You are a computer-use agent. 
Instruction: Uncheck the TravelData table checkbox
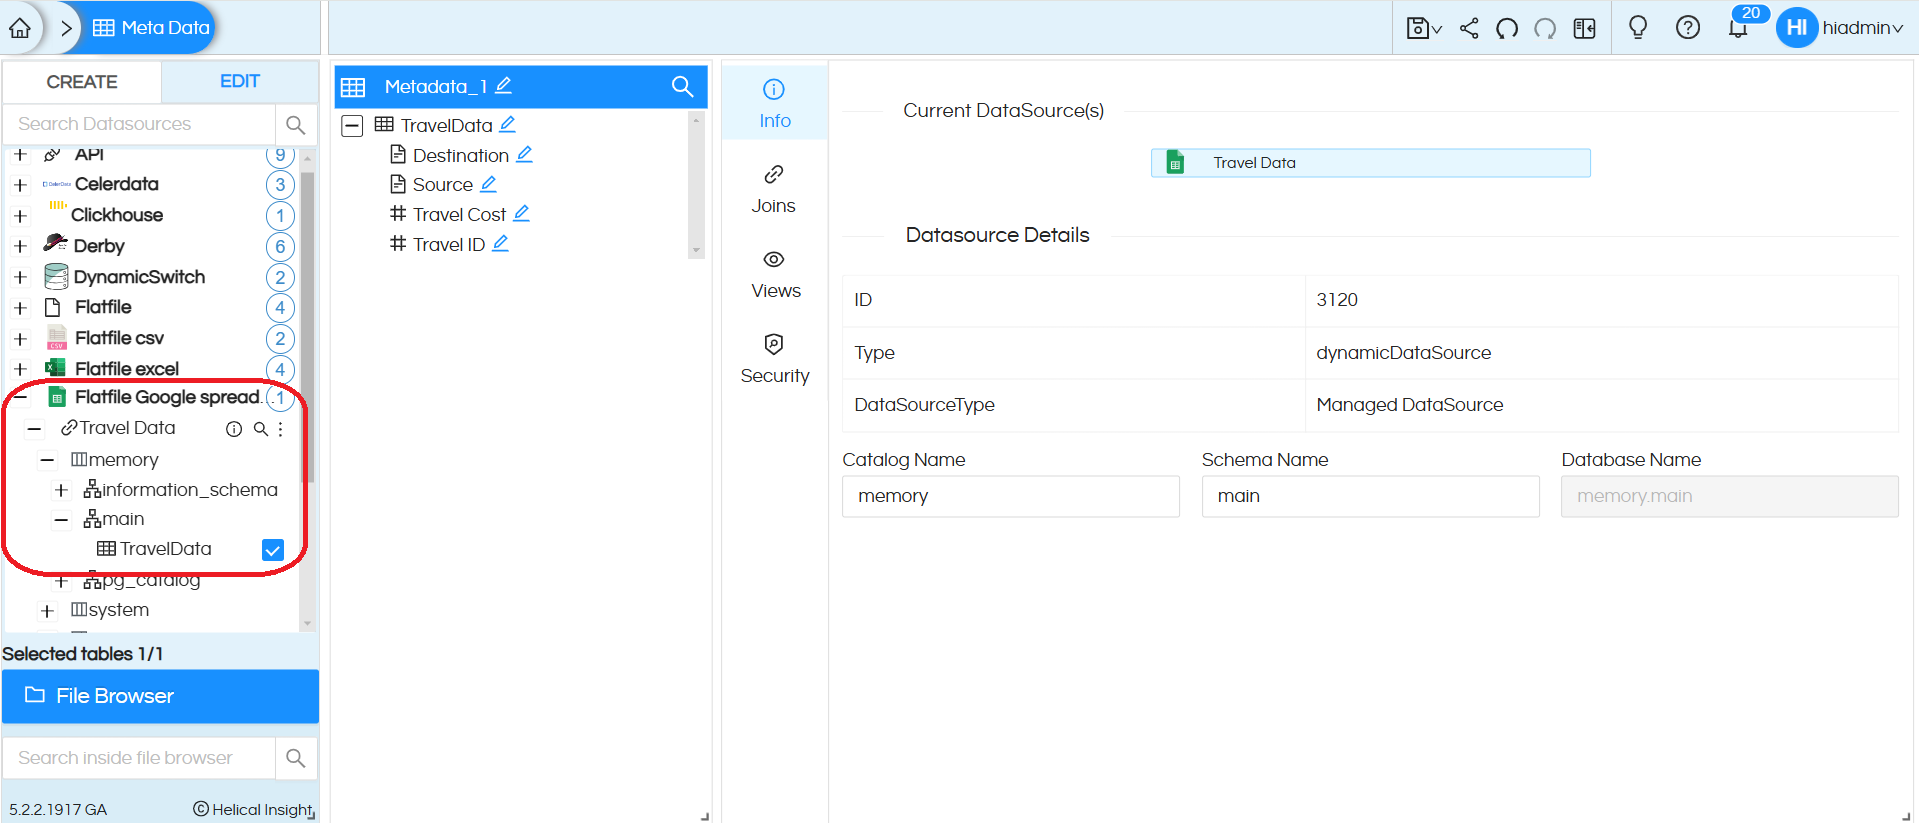(x=273, y=550)
